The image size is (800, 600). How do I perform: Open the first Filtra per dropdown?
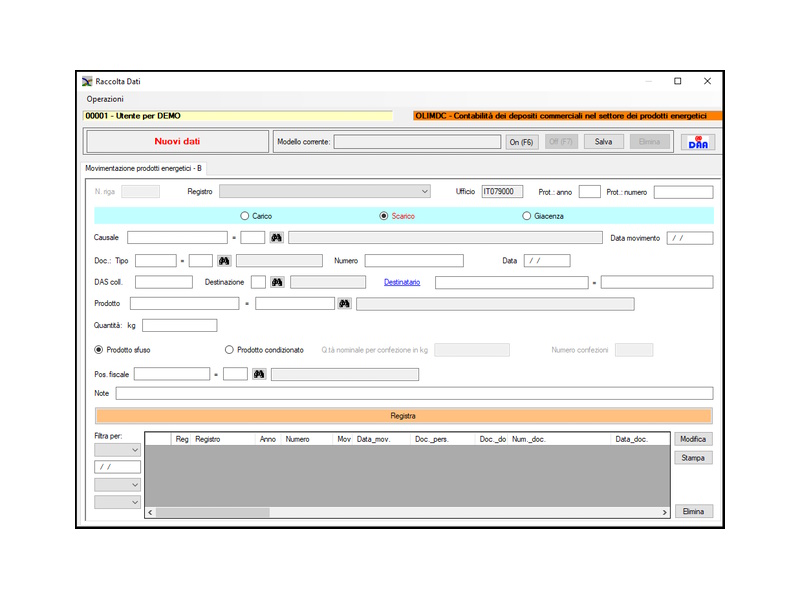click(x=117, y=450)
